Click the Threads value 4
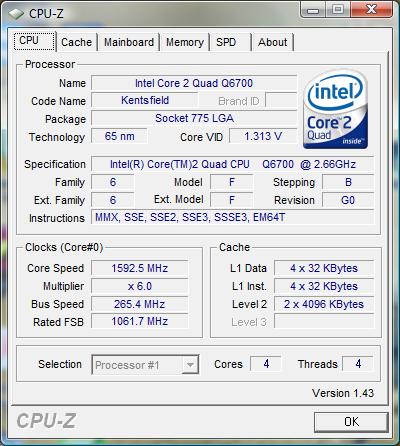Image resolution: width=400 pixels, height=446 pixels. [358, 364]
